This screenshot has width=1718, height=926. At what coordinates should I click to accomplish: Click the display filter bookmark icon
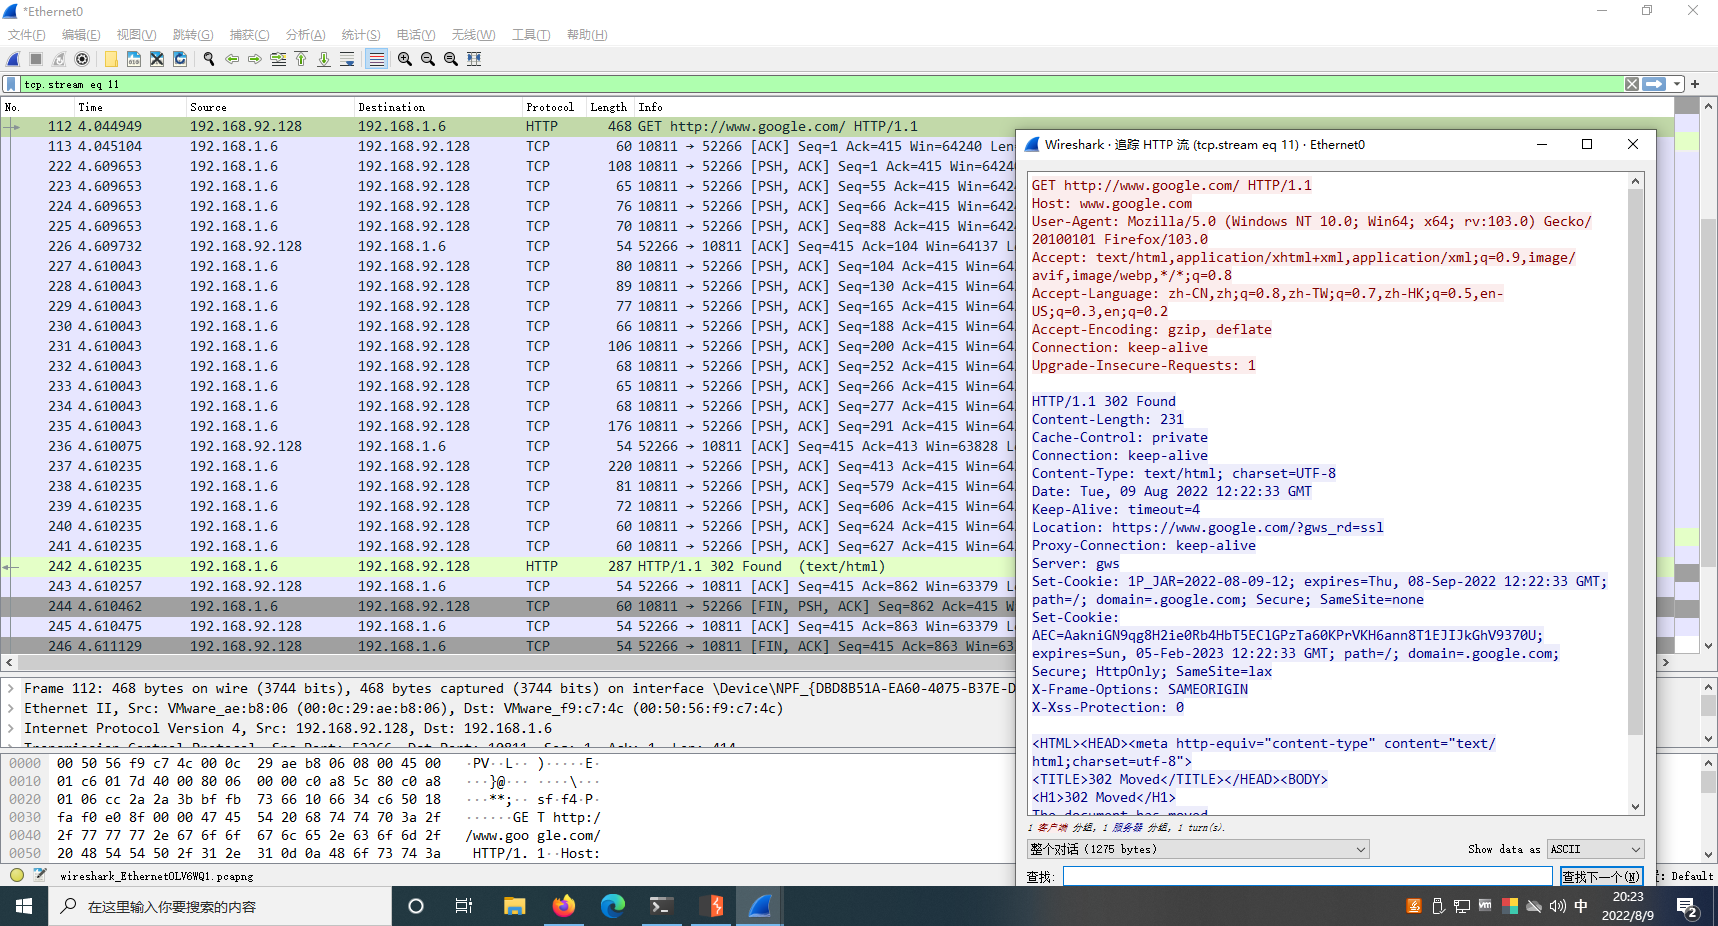coord(11,84)
